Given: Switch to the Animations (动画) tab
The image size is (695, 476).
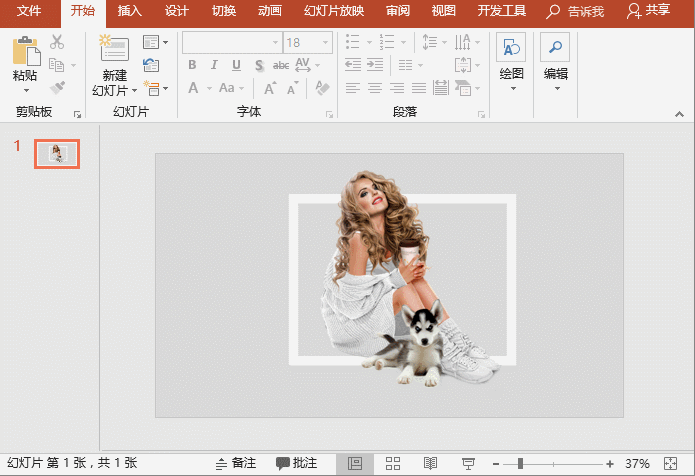Looking at the screenshot, I should pos(269,11).
